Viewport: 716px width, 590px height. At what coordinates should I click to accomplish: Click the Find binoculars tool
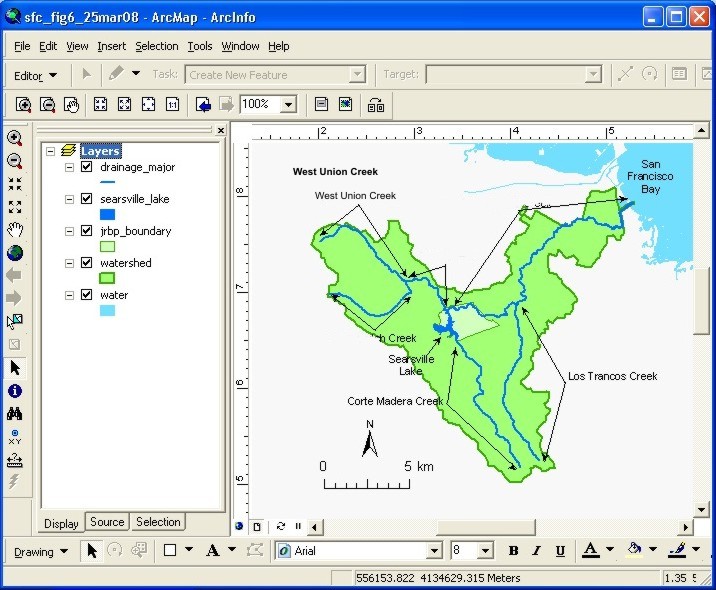click(x=15, y=414)
